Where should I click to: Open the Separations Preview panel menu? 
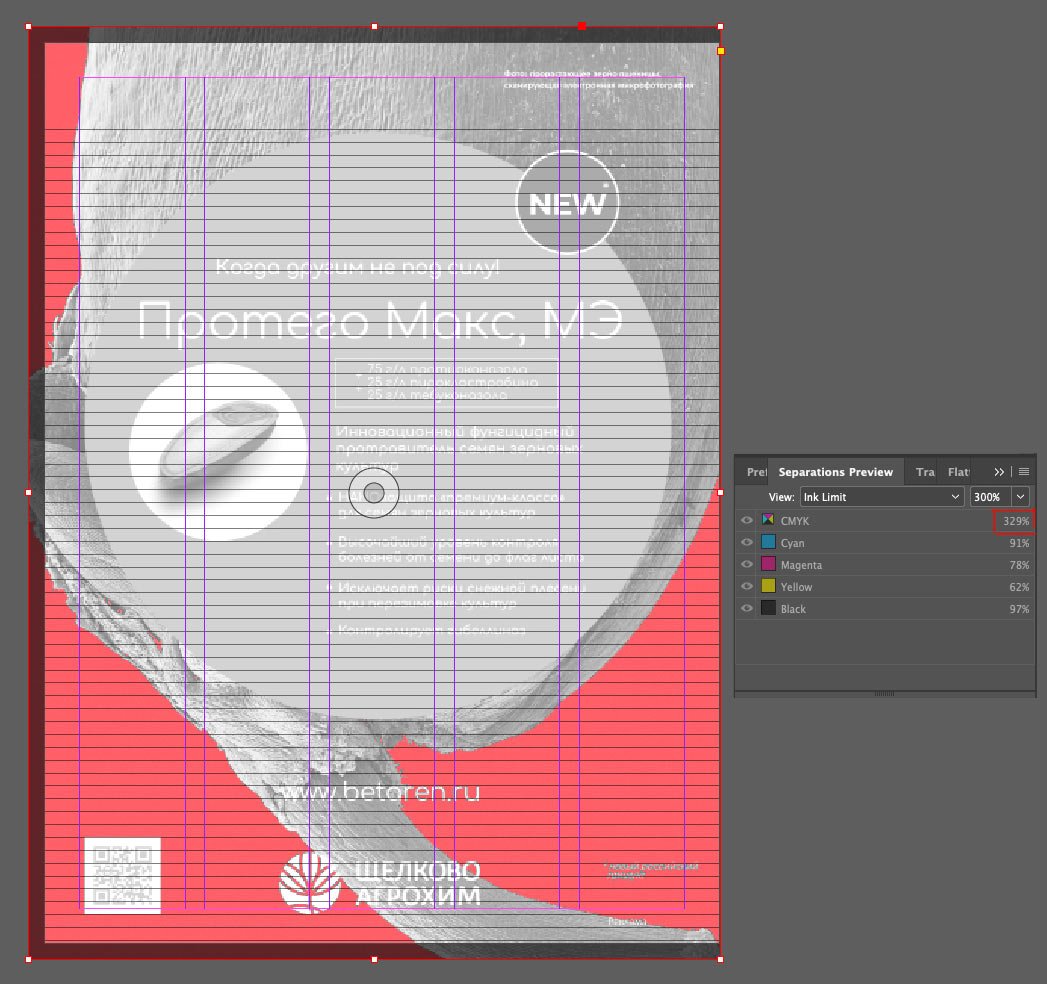coord(1024,472)
